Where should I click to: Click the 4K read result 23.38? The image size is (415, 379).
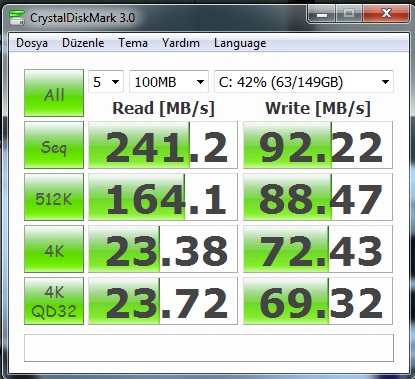163,249
